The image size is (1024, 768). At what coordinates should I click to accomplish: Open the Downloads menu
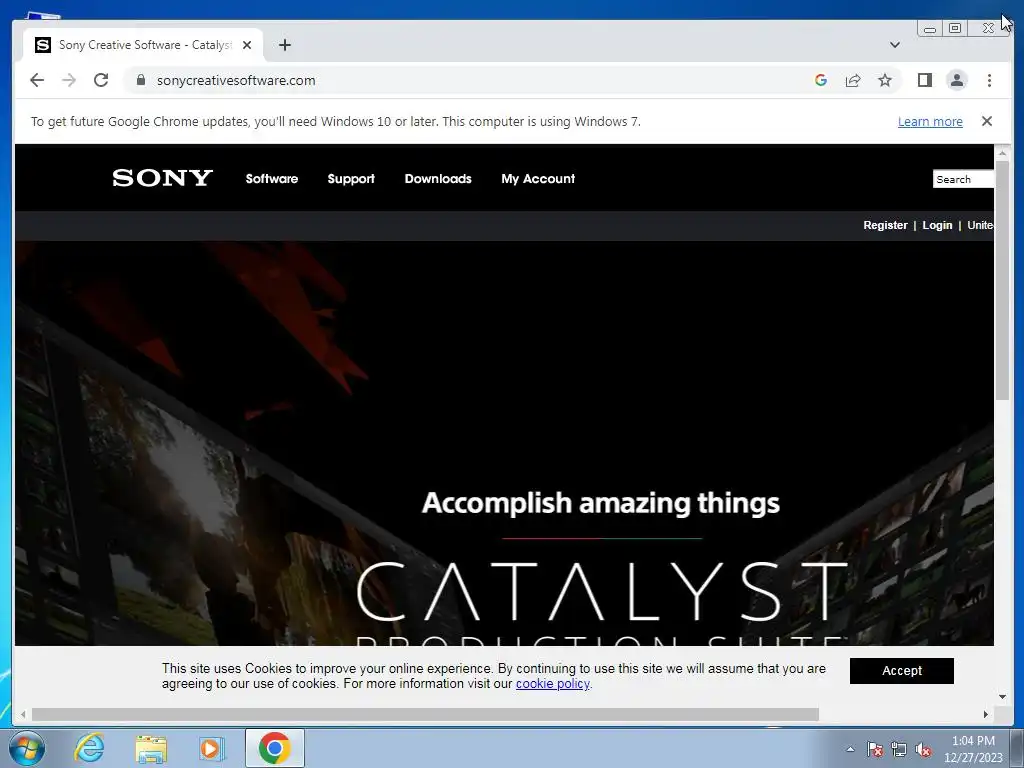tap(438, 179)
